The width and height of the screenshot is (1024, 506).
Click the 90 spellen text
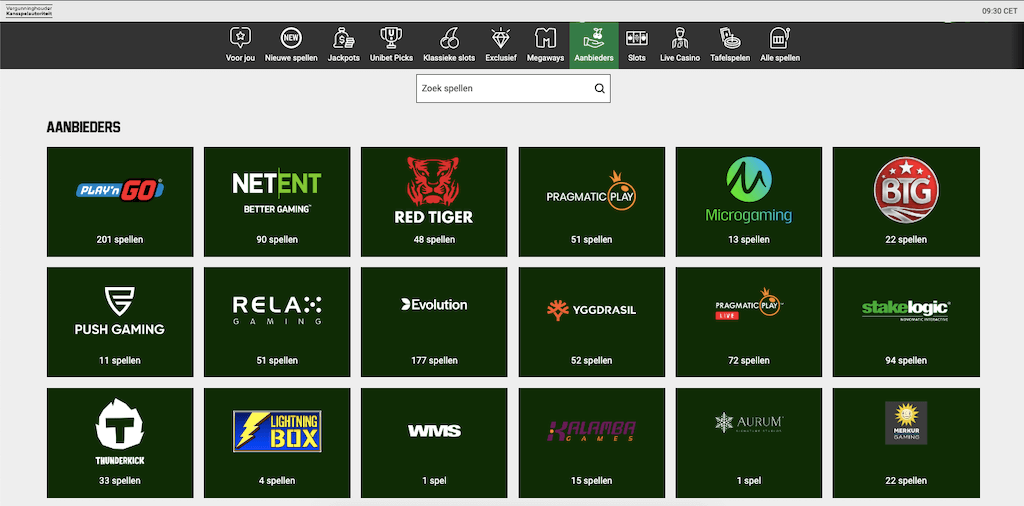coord(277,240)
